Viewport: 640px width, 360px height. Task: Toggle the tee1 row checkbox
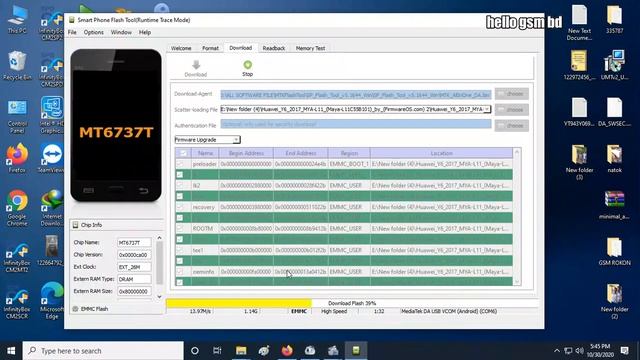pyautogui.click(x=180, y=250)
